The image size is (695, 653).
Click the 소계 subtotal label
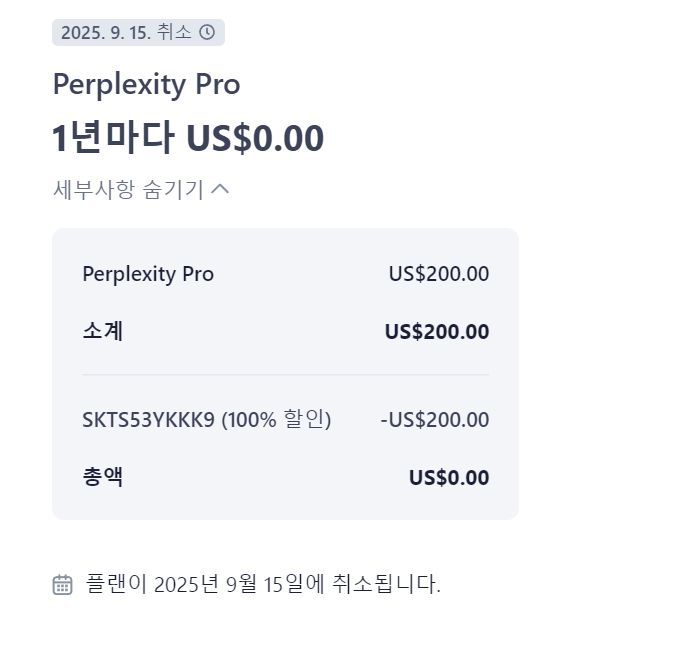[103, 331]
